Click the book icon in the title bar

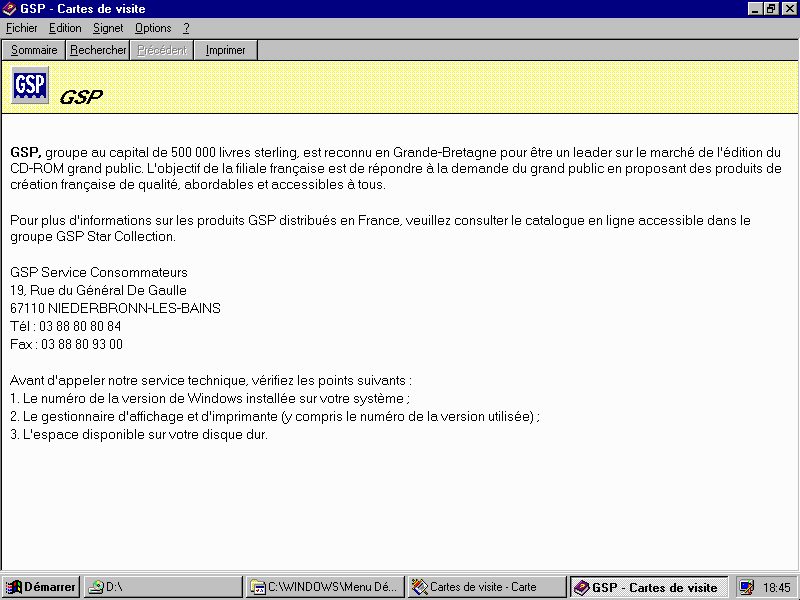pos(9,9)
